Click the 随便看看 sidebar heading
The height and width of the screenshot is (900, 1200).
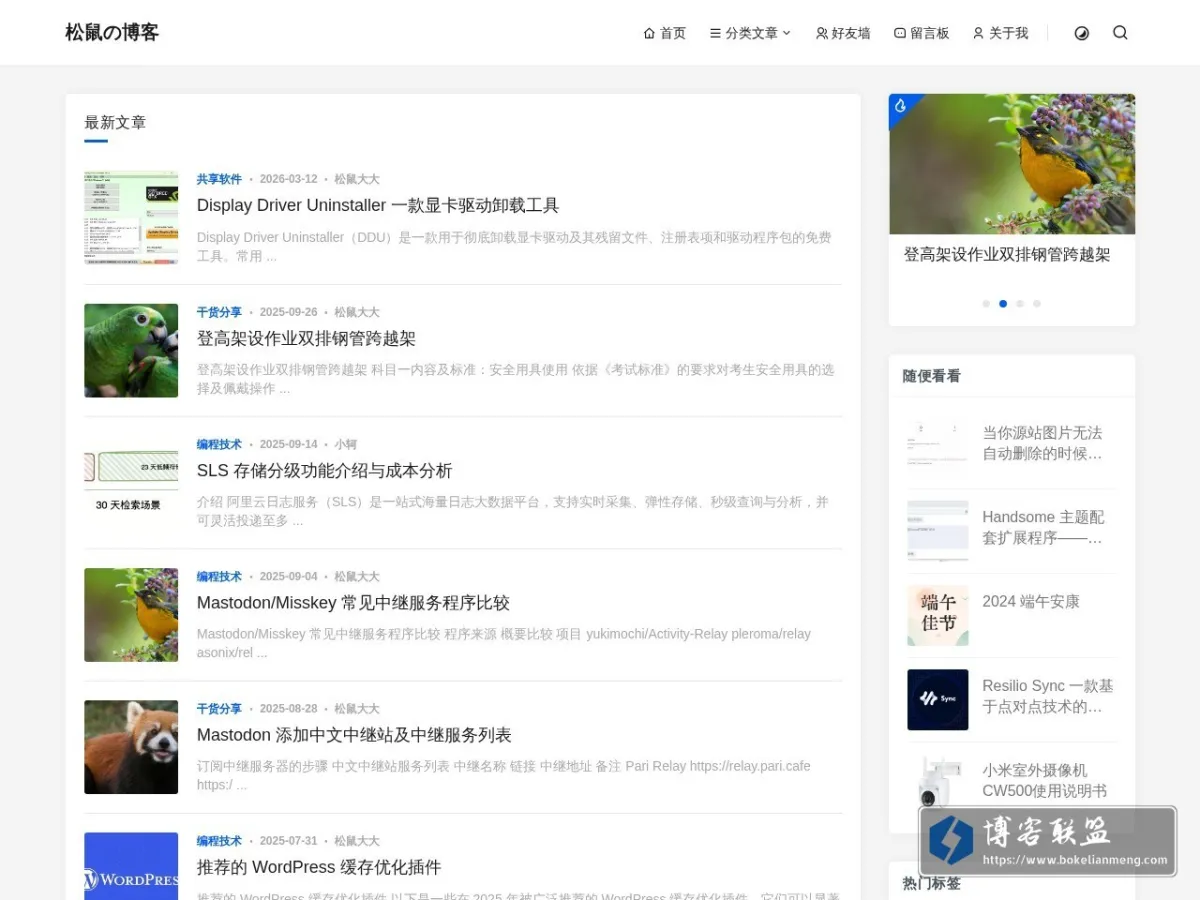(x=931, y=376)
